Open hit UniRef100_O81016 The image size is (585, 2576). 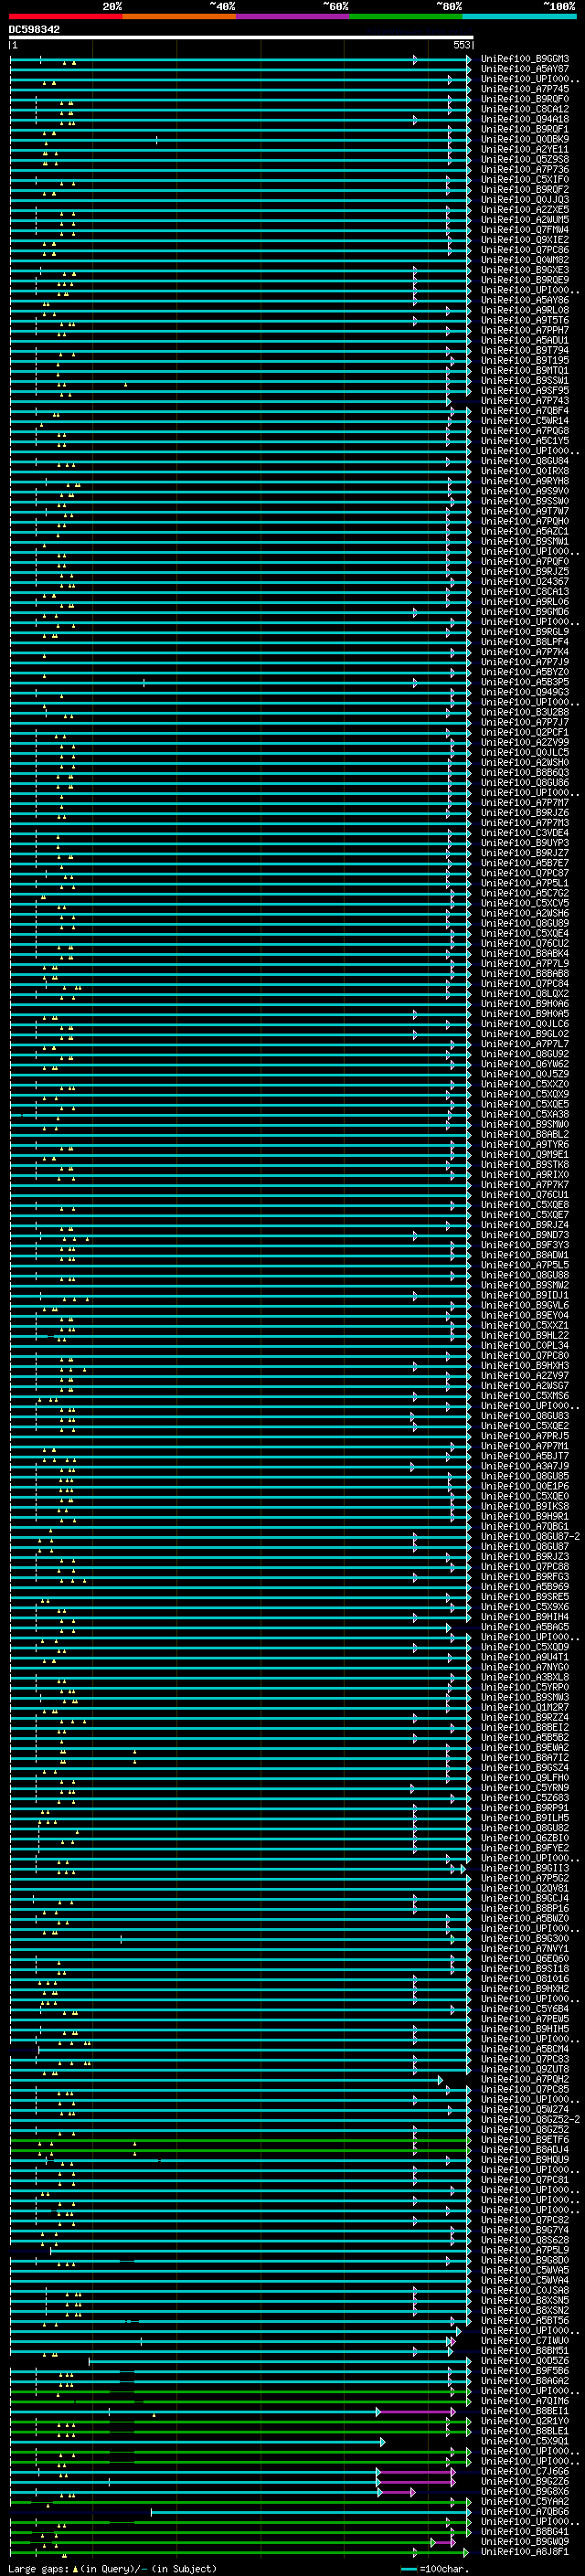click(524, 1979)
